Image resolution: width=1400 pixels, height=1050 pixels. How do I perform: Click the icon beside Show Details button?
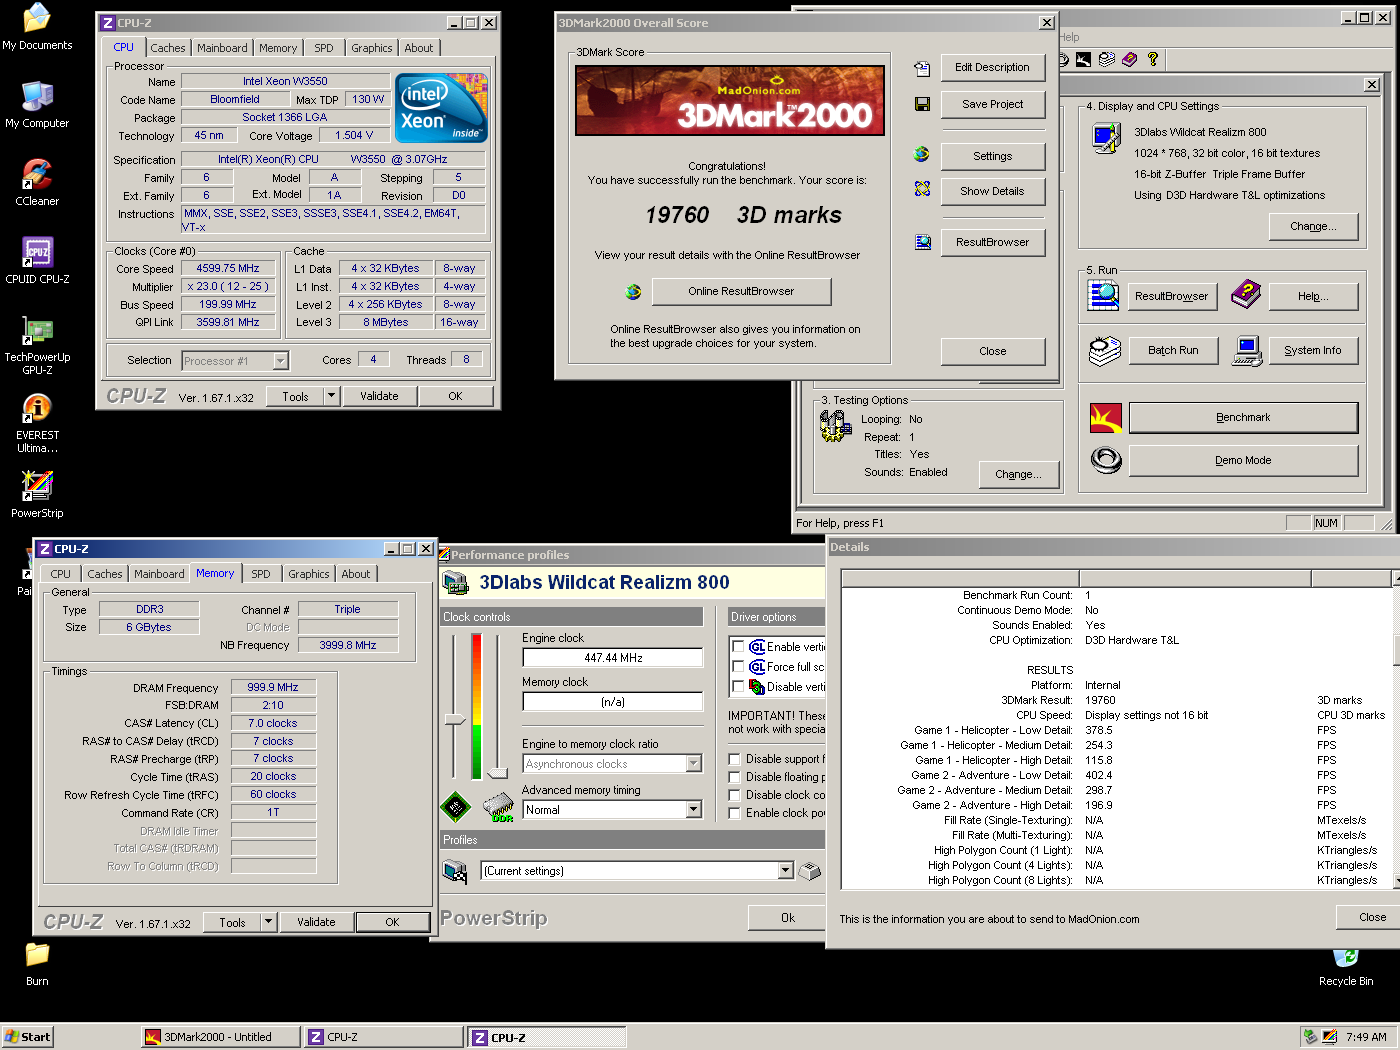pyautogui.click(x=922, y=188)
